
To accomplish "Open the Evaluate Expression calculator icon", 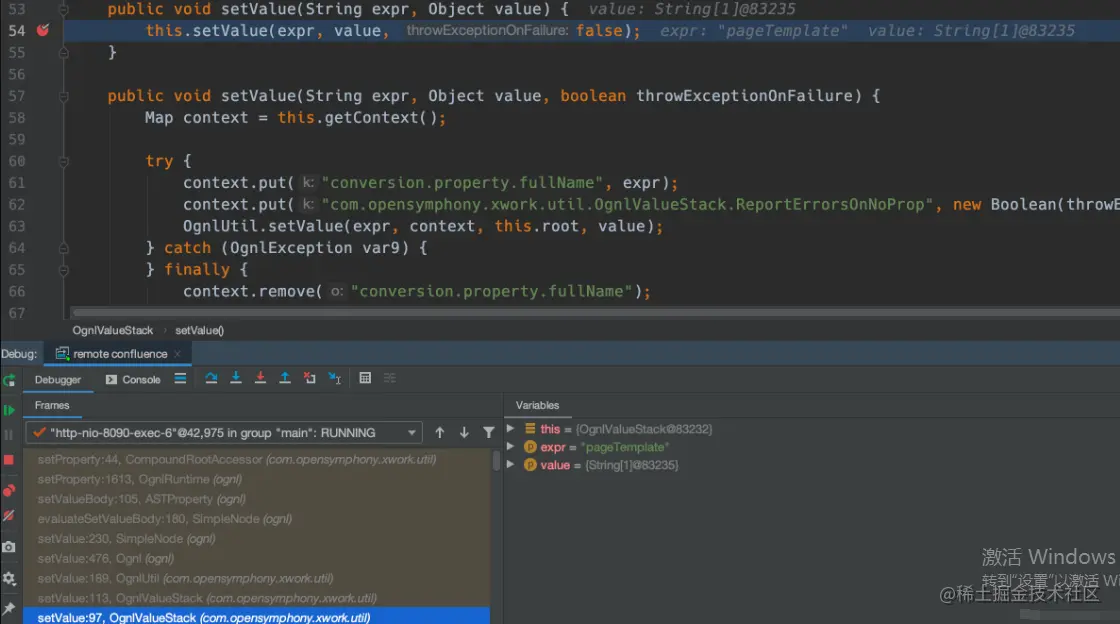I will (x=365, y=378).
